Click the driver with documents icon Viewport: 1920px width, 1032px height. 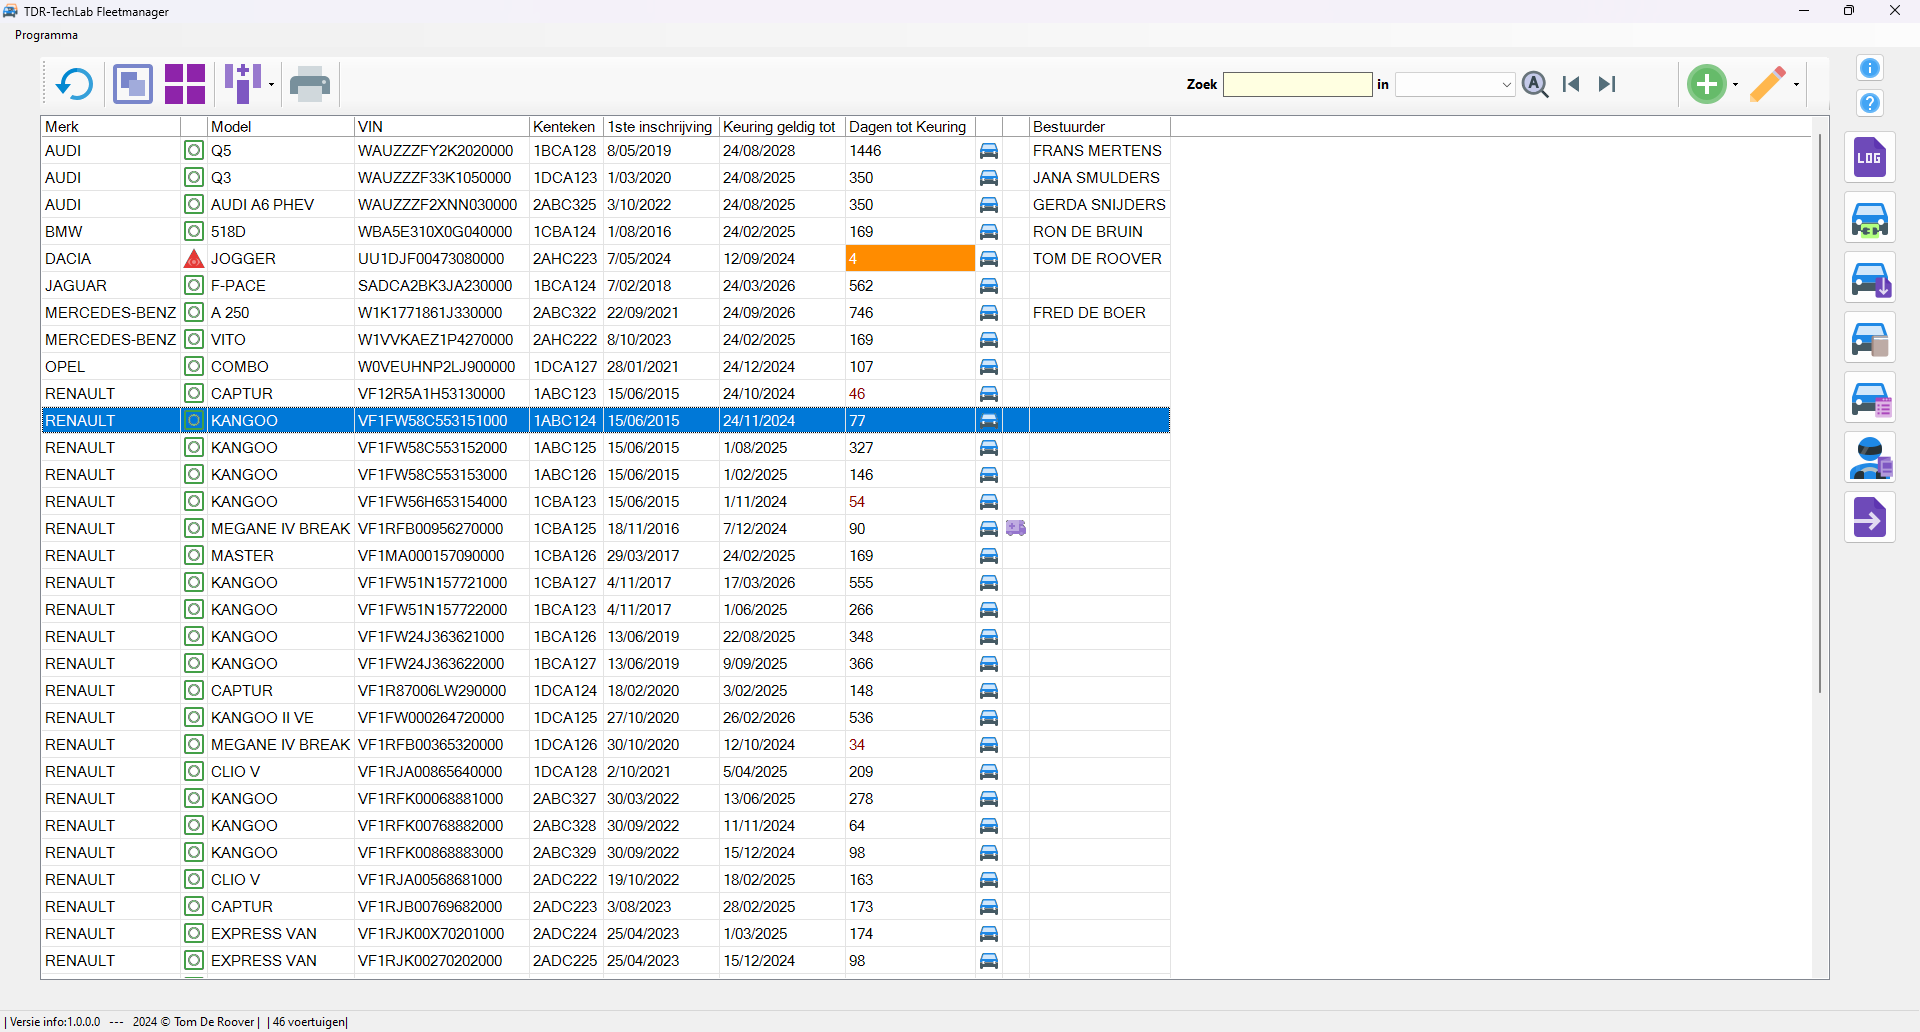pos(1869,458)
